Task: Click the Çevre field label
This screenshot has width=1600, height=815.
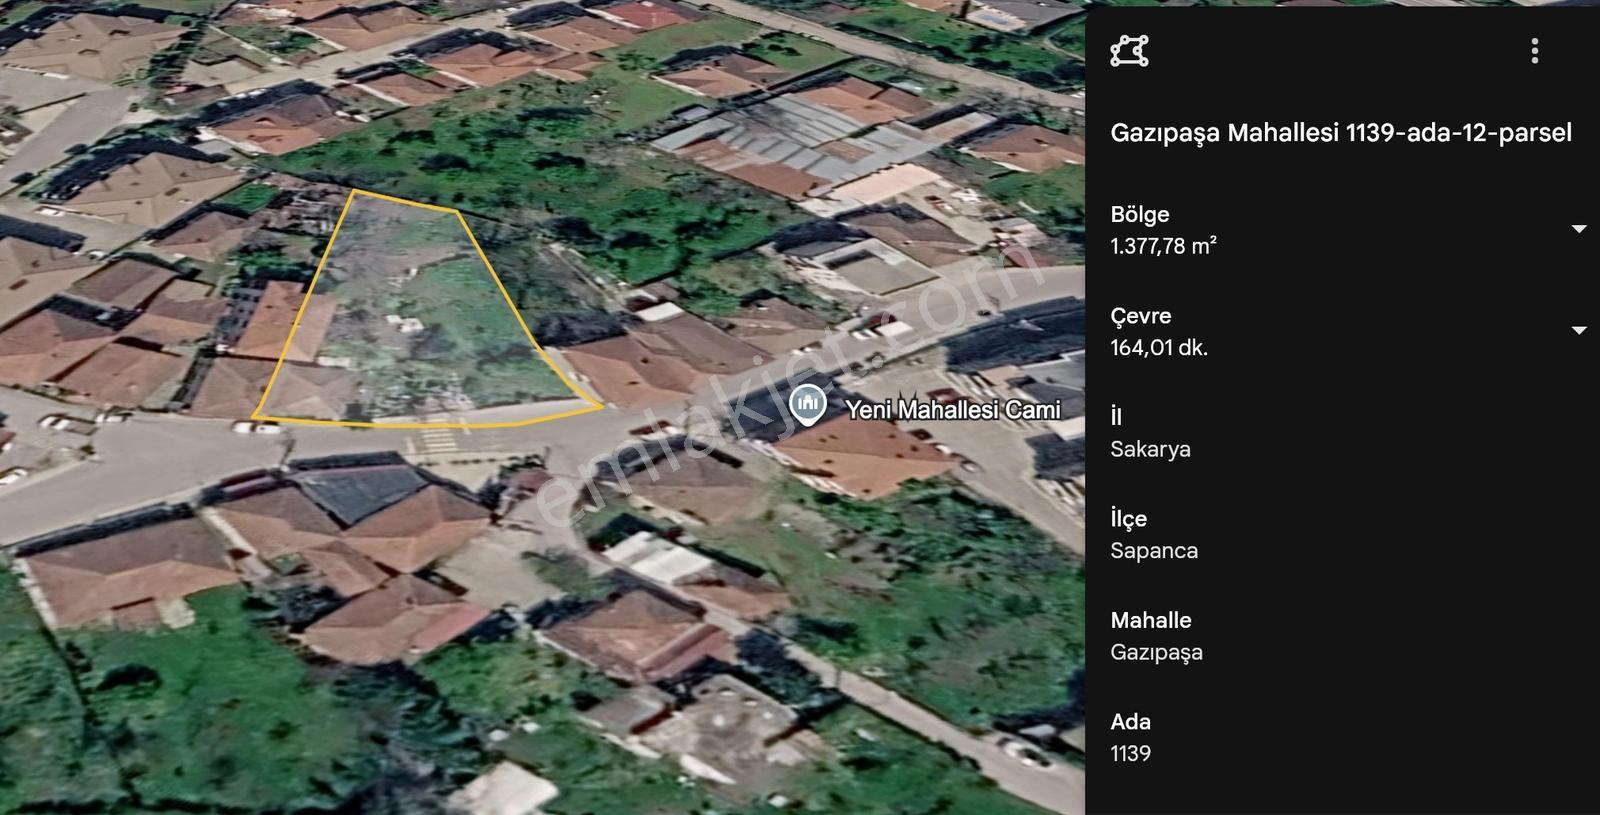Action: [1141, 316]
